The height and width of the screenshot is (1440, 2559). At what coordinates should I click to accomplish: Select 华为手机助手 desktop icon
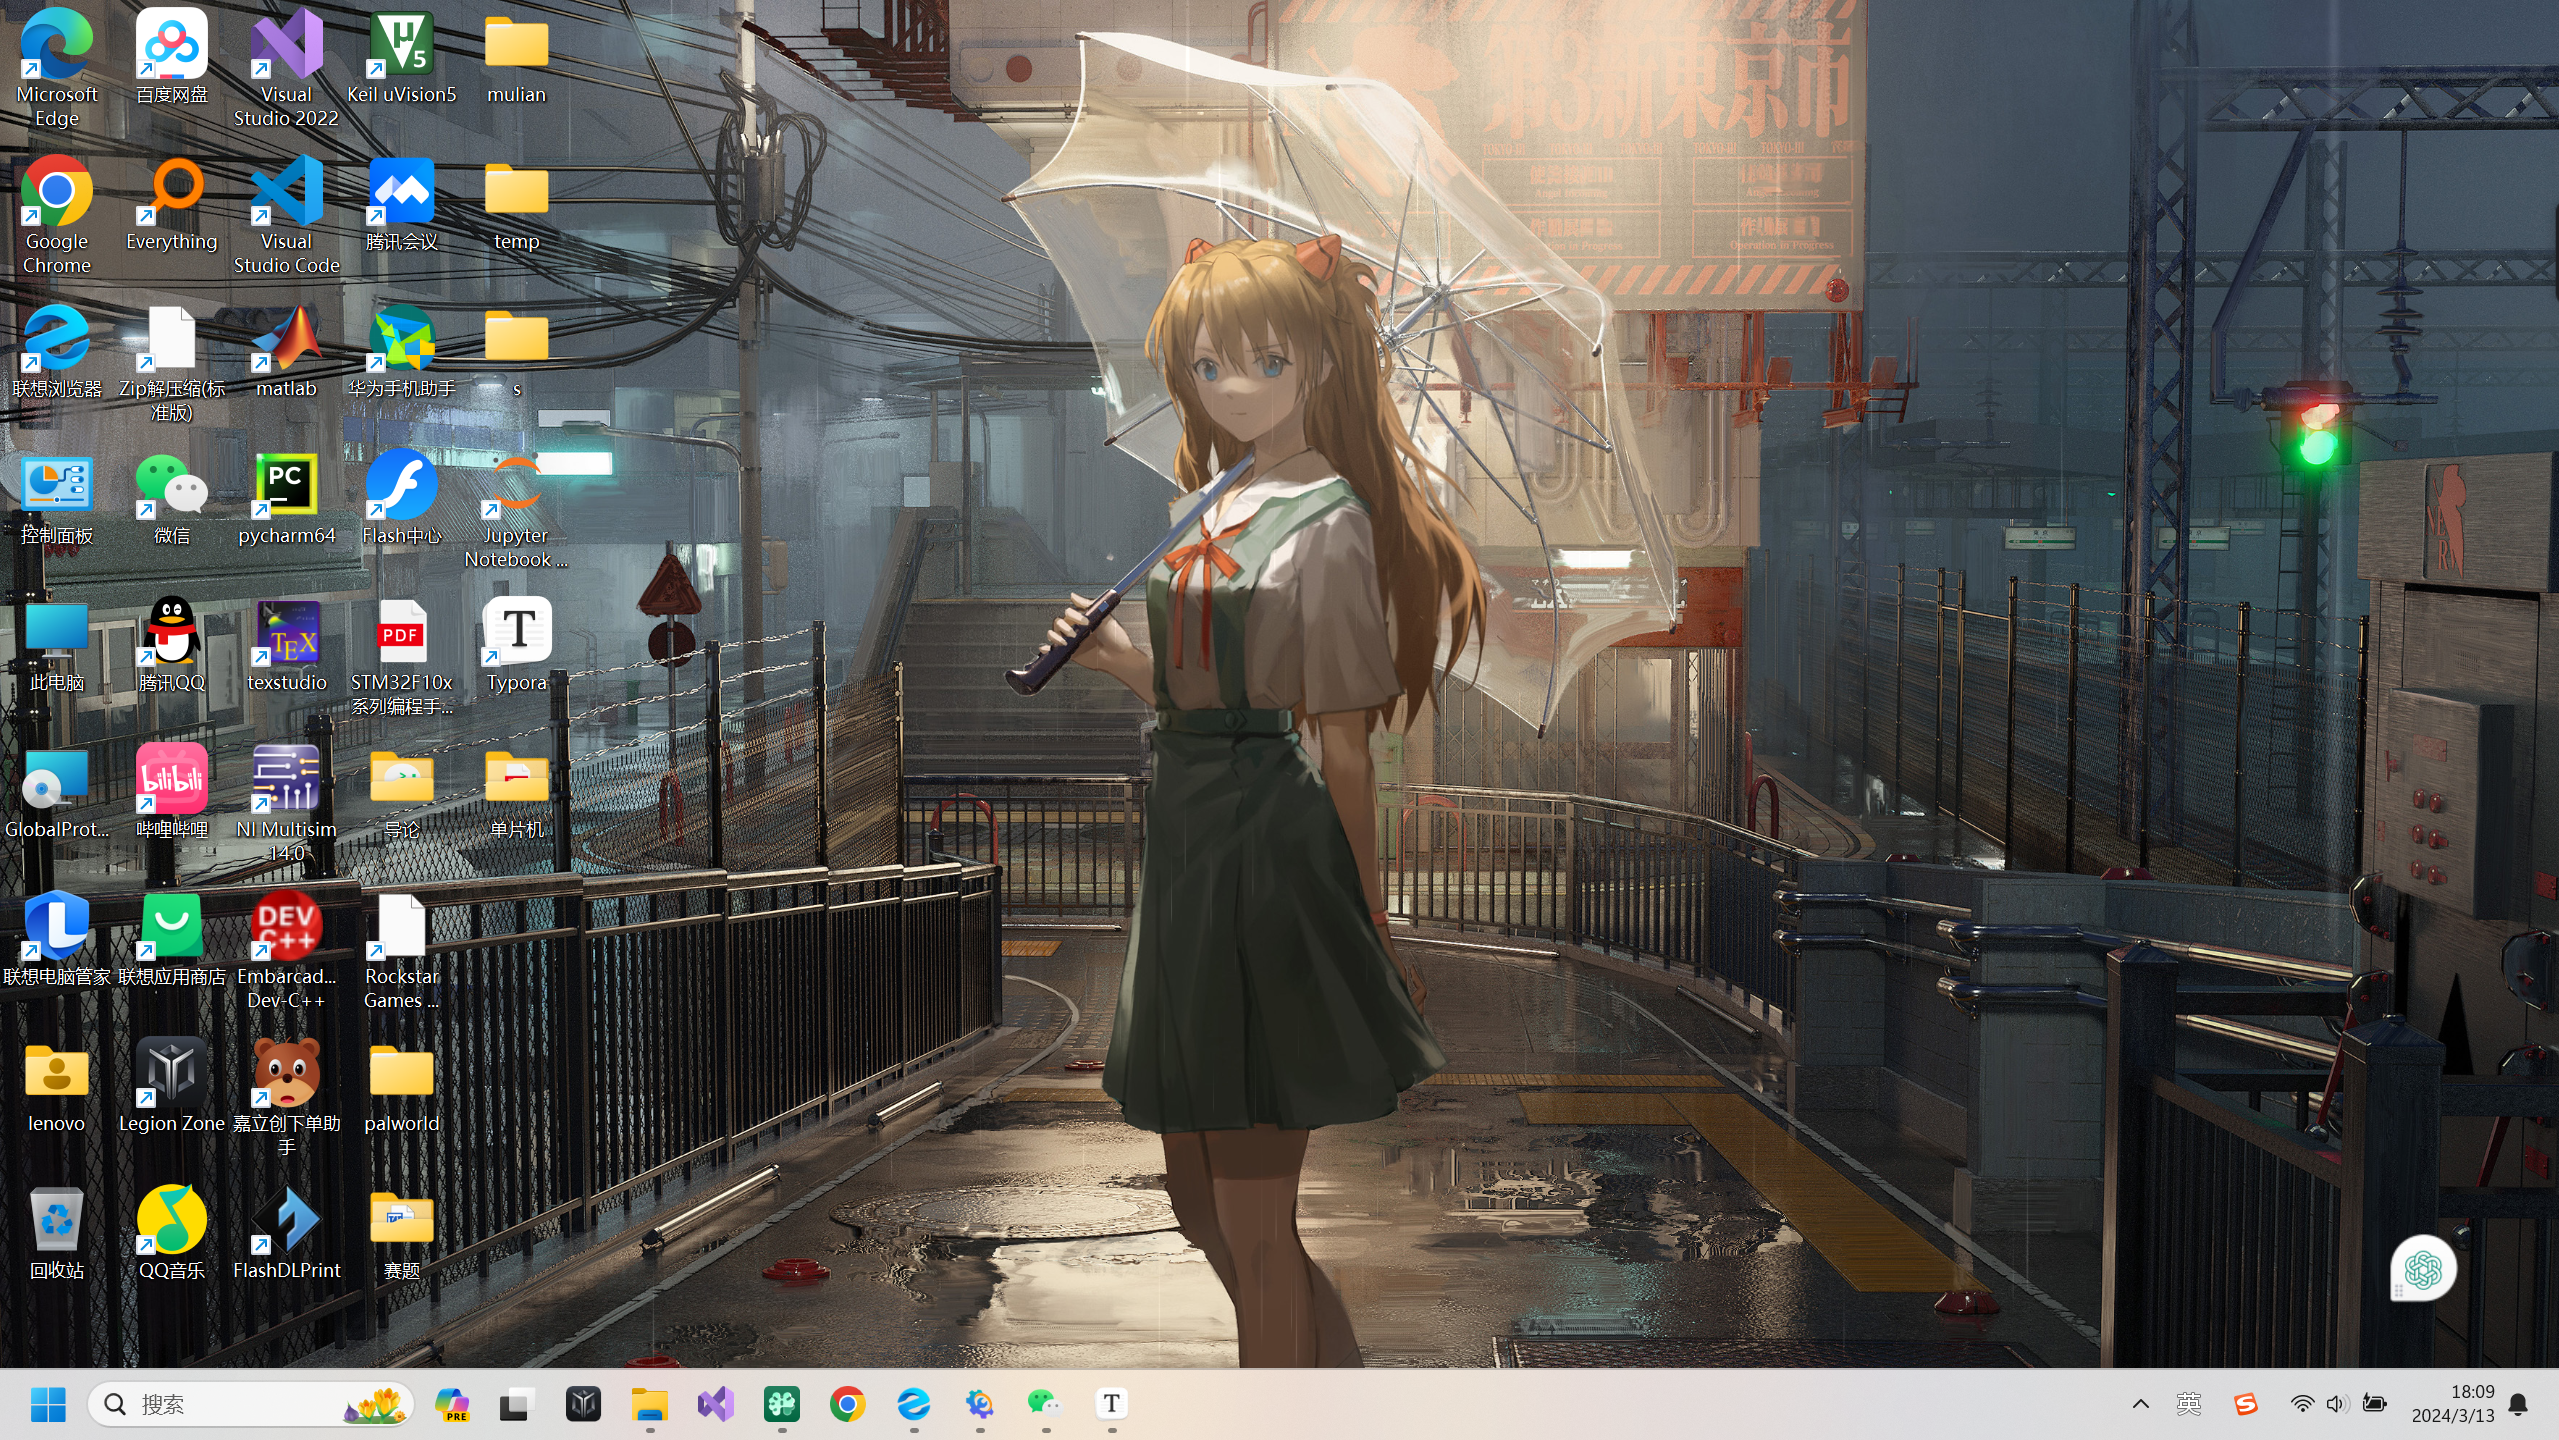tap(402, 351)
